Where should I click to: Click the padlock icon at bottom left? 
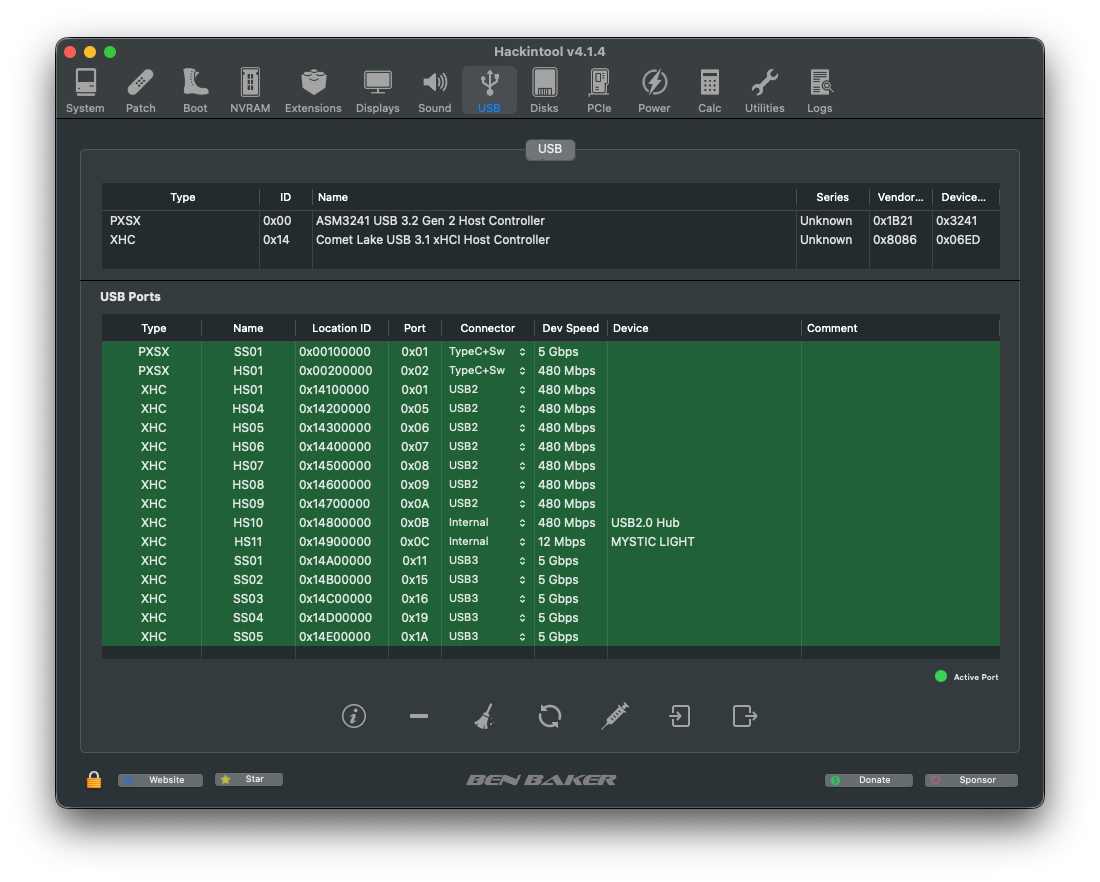click(x=94, y=780)
